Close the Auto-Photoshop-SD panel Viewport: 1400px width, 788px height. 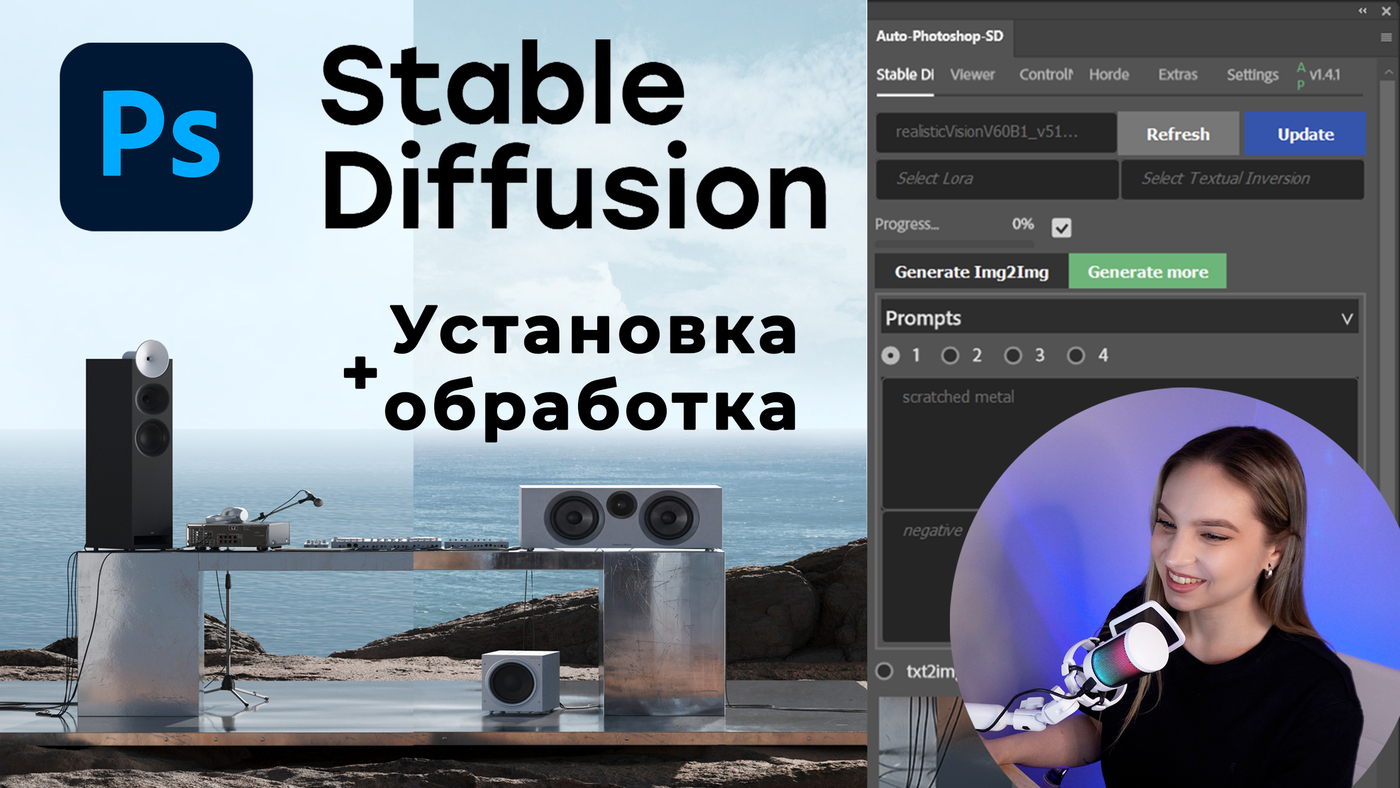(1387, 10)
